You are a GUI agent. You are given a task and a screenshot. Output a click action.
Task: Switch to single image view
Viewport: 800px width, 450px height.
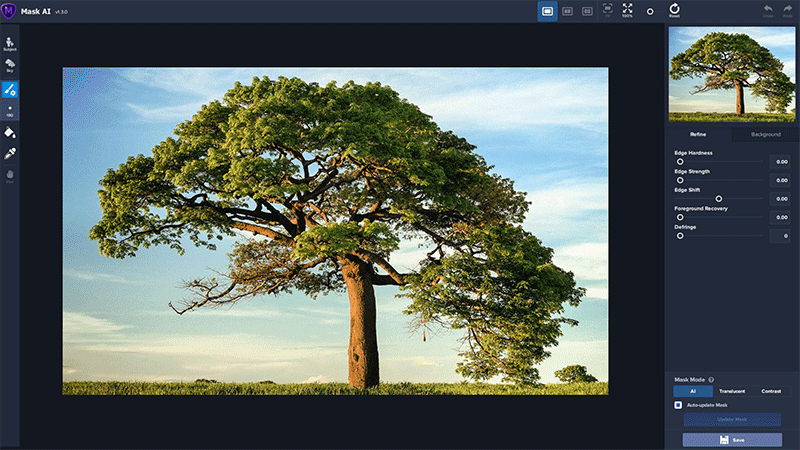[x=547, y=11]
